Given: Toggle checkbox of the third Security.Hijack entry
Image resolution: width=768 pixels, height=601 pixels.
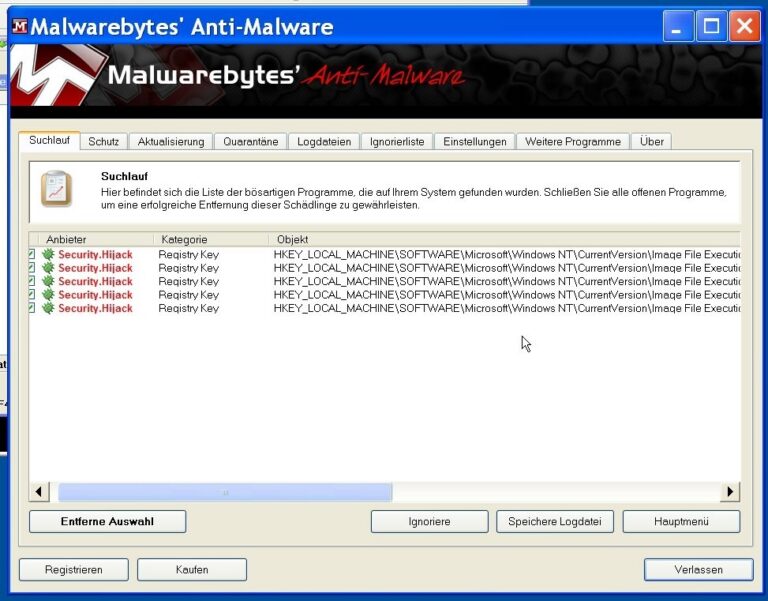Looking at the screenshot, I should [x=32, y=281].
